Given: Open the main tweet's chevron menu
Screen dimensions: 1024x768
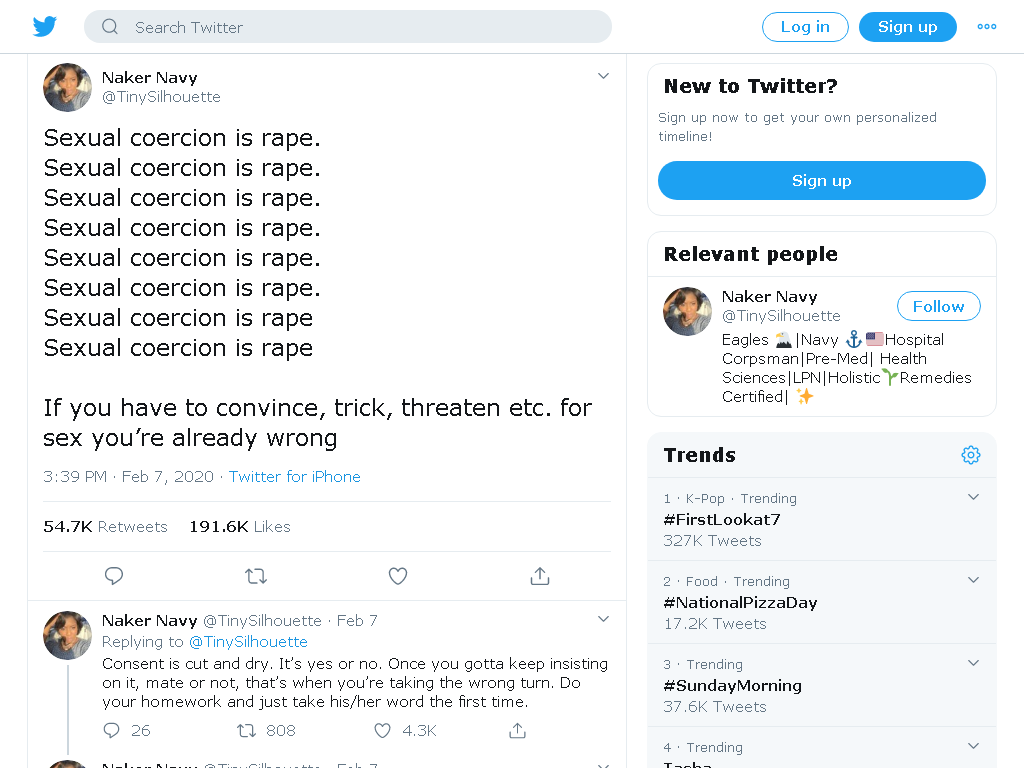Looking at the screenshot, I should click(x=603, y=76).
